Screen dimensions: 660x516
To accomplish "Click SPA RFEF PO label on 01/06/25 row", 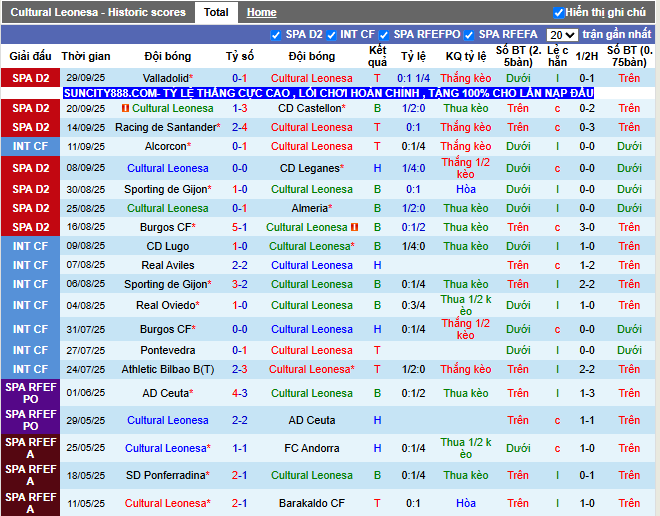I will click(x=30, y=393).
